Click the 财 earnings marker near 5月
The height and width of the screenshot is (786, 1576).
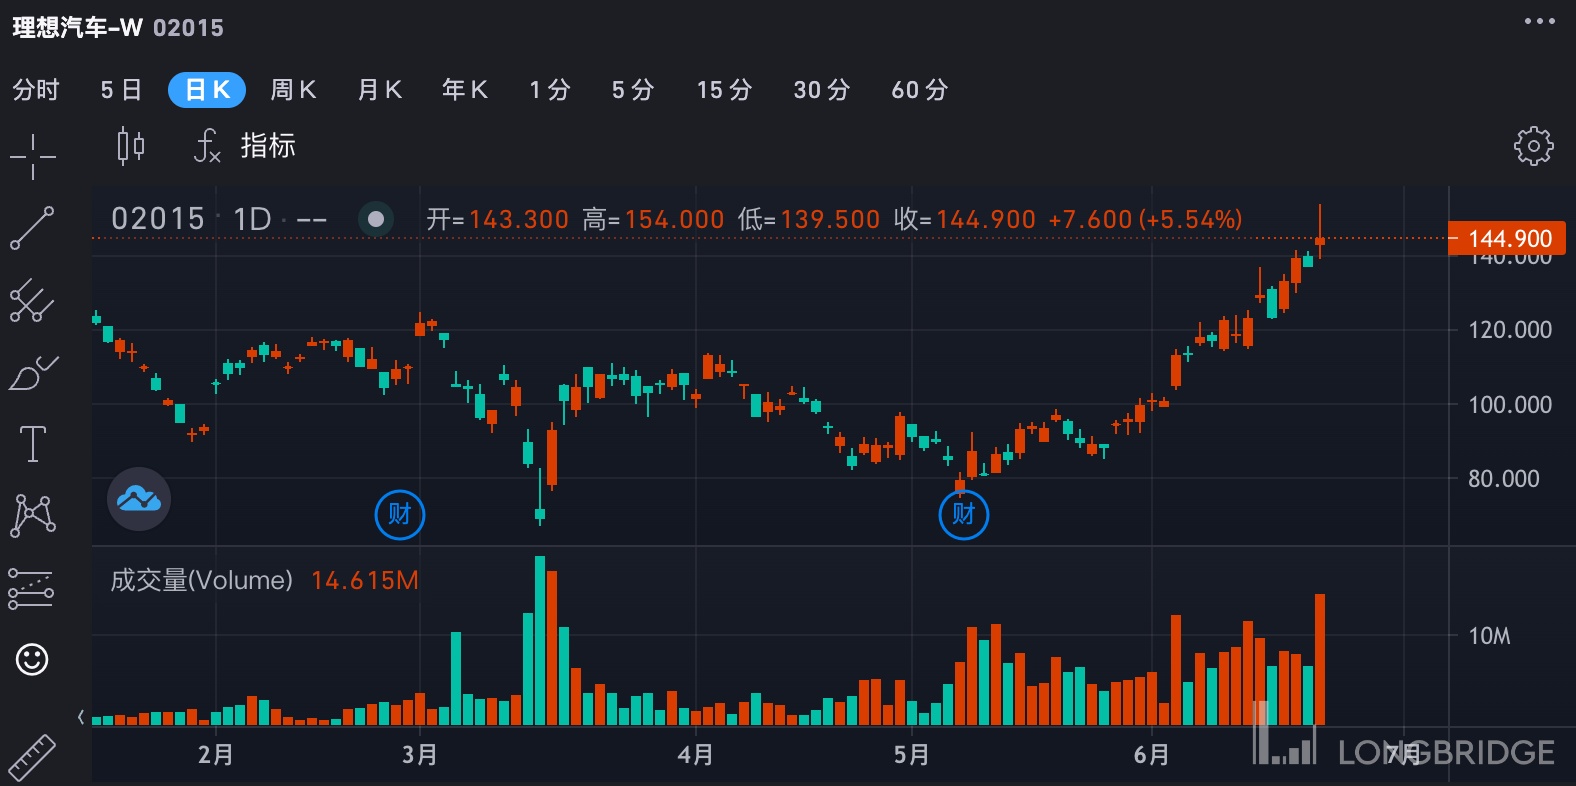tap(964, 514)
